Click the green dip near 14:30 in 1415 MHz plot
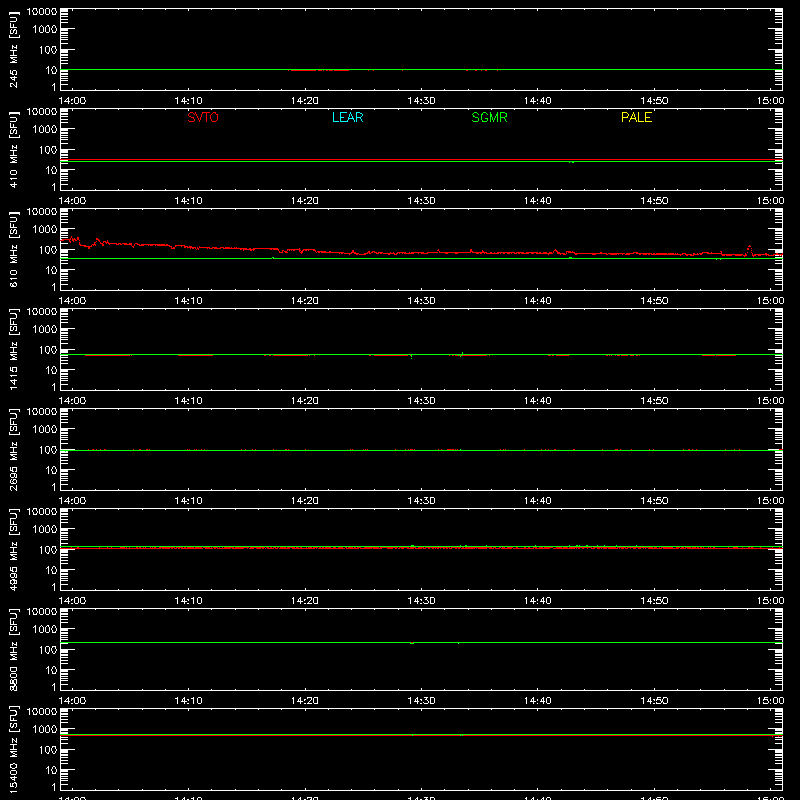Image resolution: width=800 pixels, height=800 pixels. [411, 356]
